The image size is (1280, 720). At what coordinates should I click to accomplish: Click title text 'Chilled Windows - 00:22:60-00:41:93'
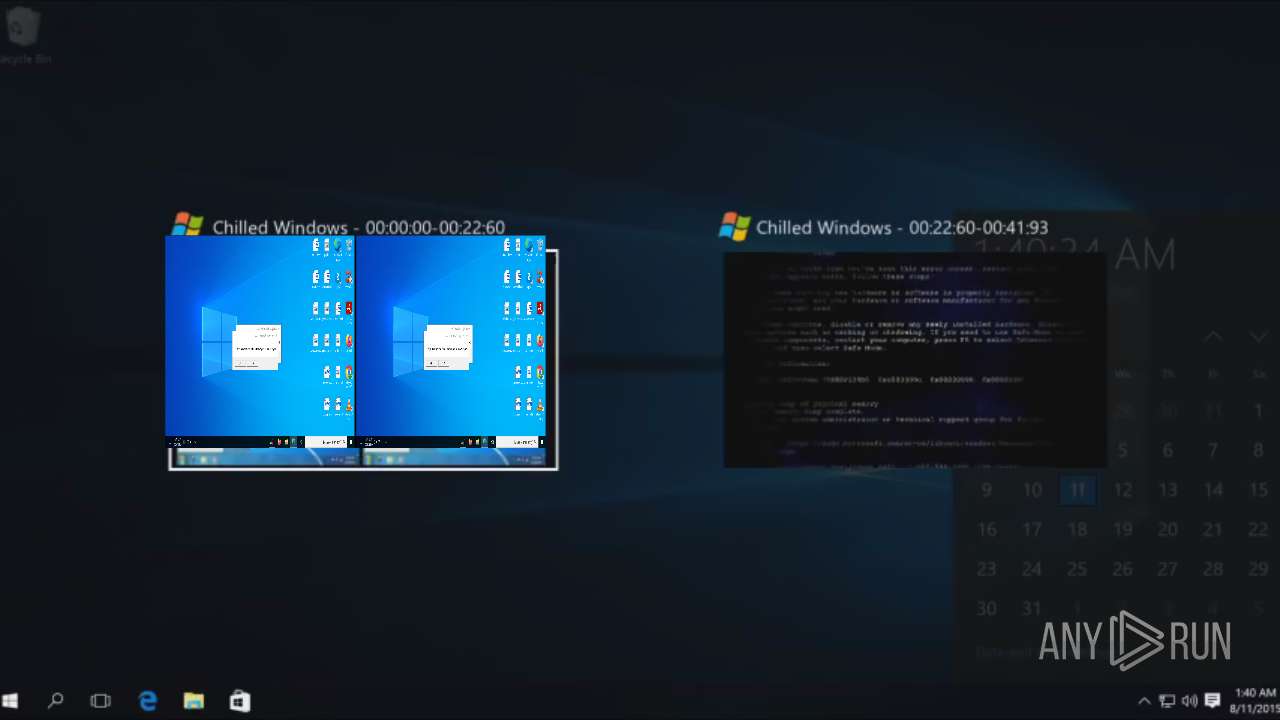click(902, 227)
